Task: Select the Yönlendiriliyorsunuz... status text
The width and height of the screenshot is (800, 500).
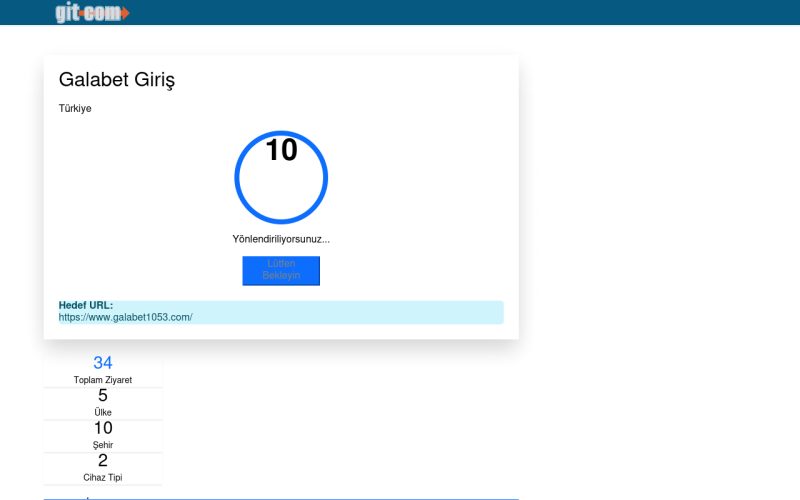Action: [x=281, y=239]
